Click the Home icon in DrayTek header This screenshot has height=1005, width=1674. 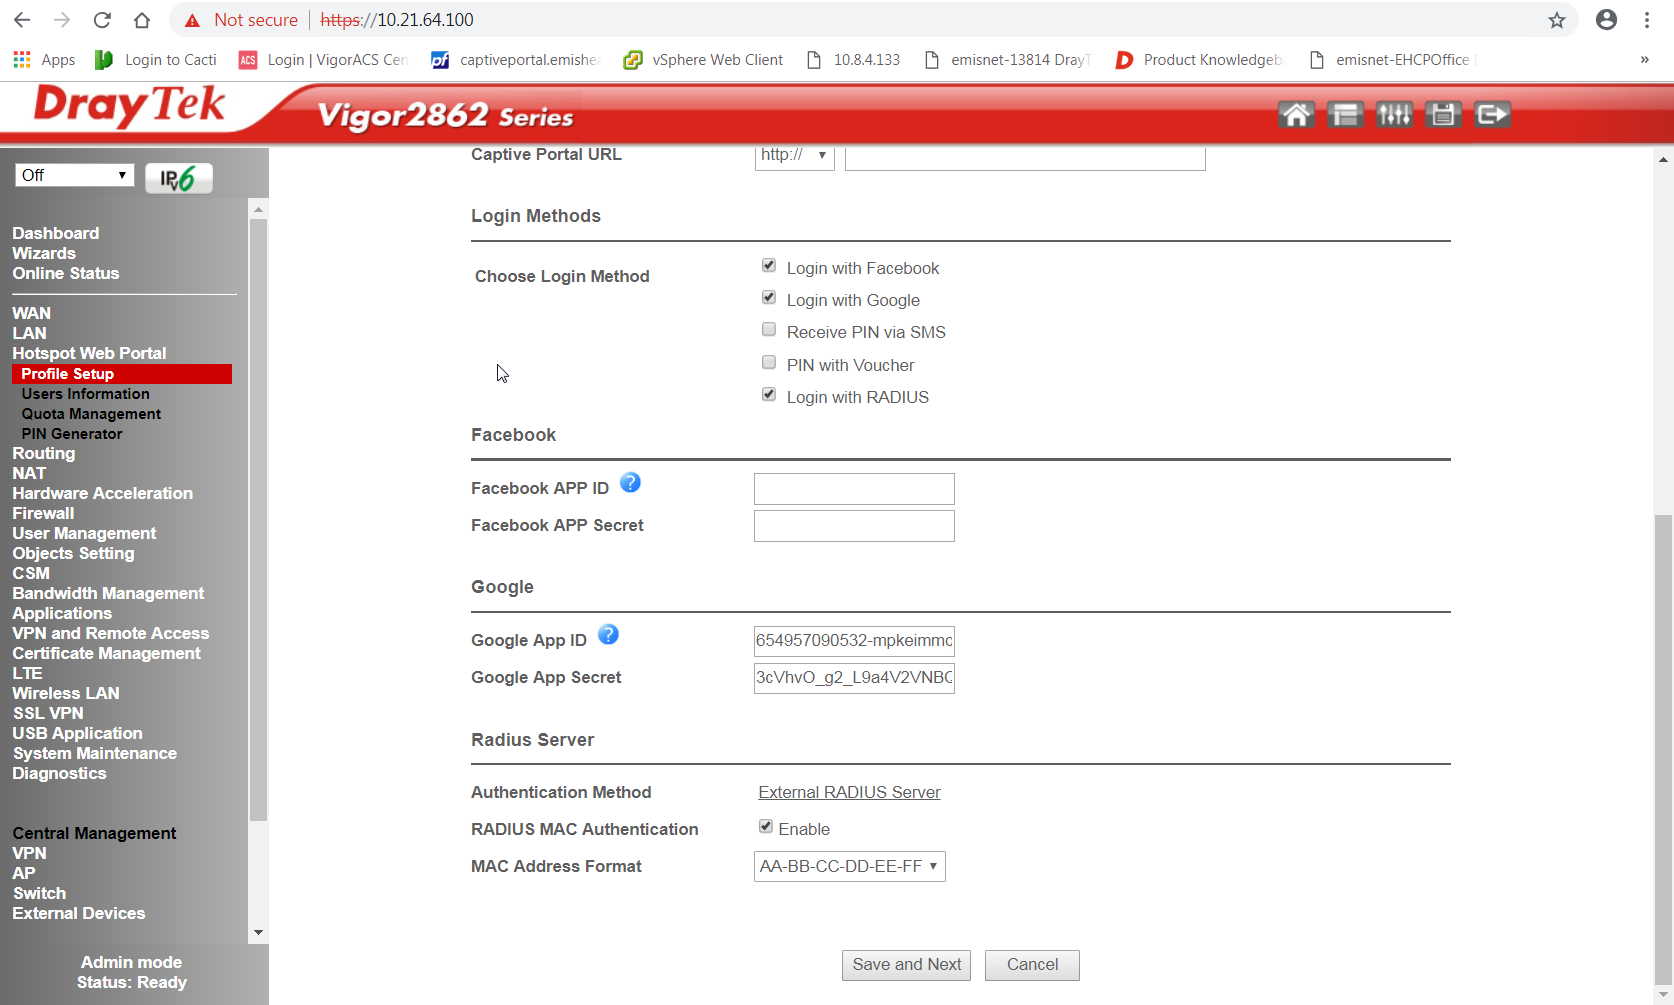point(1296,115)
